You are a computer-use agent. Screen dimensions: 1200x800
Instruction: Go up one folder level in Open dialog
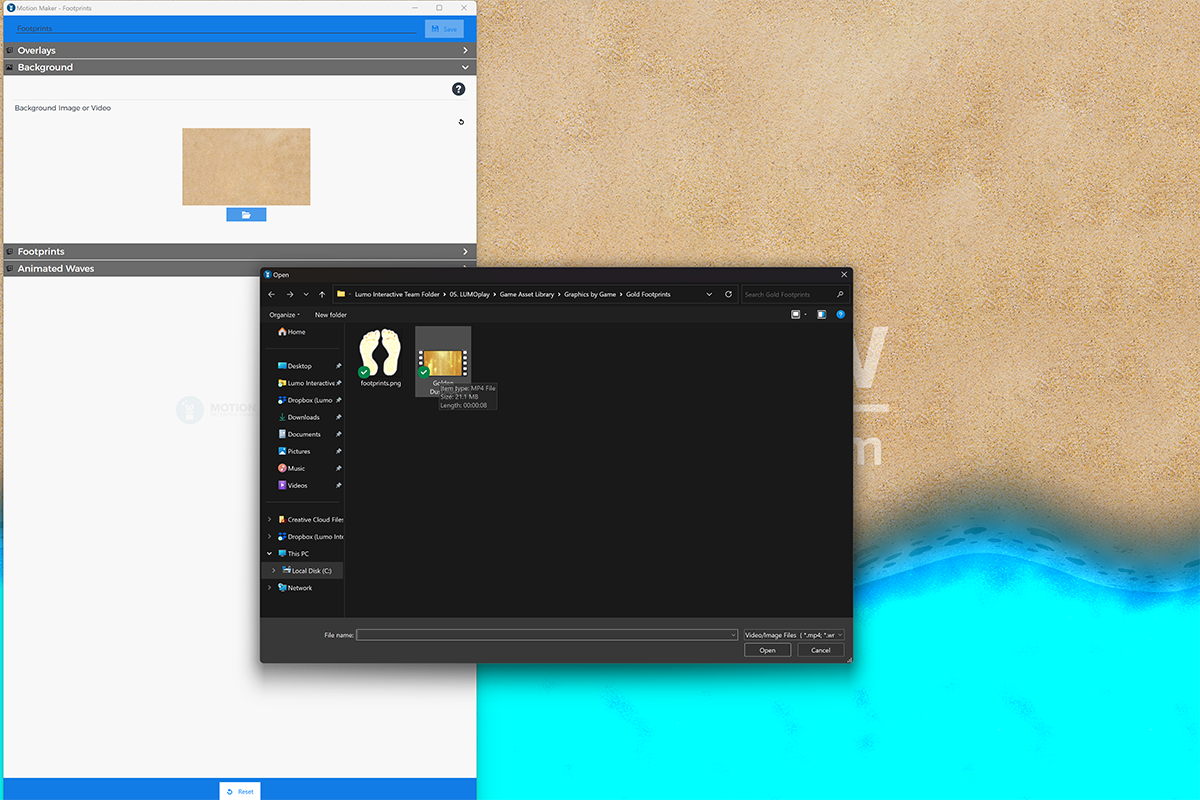[322, 294]
